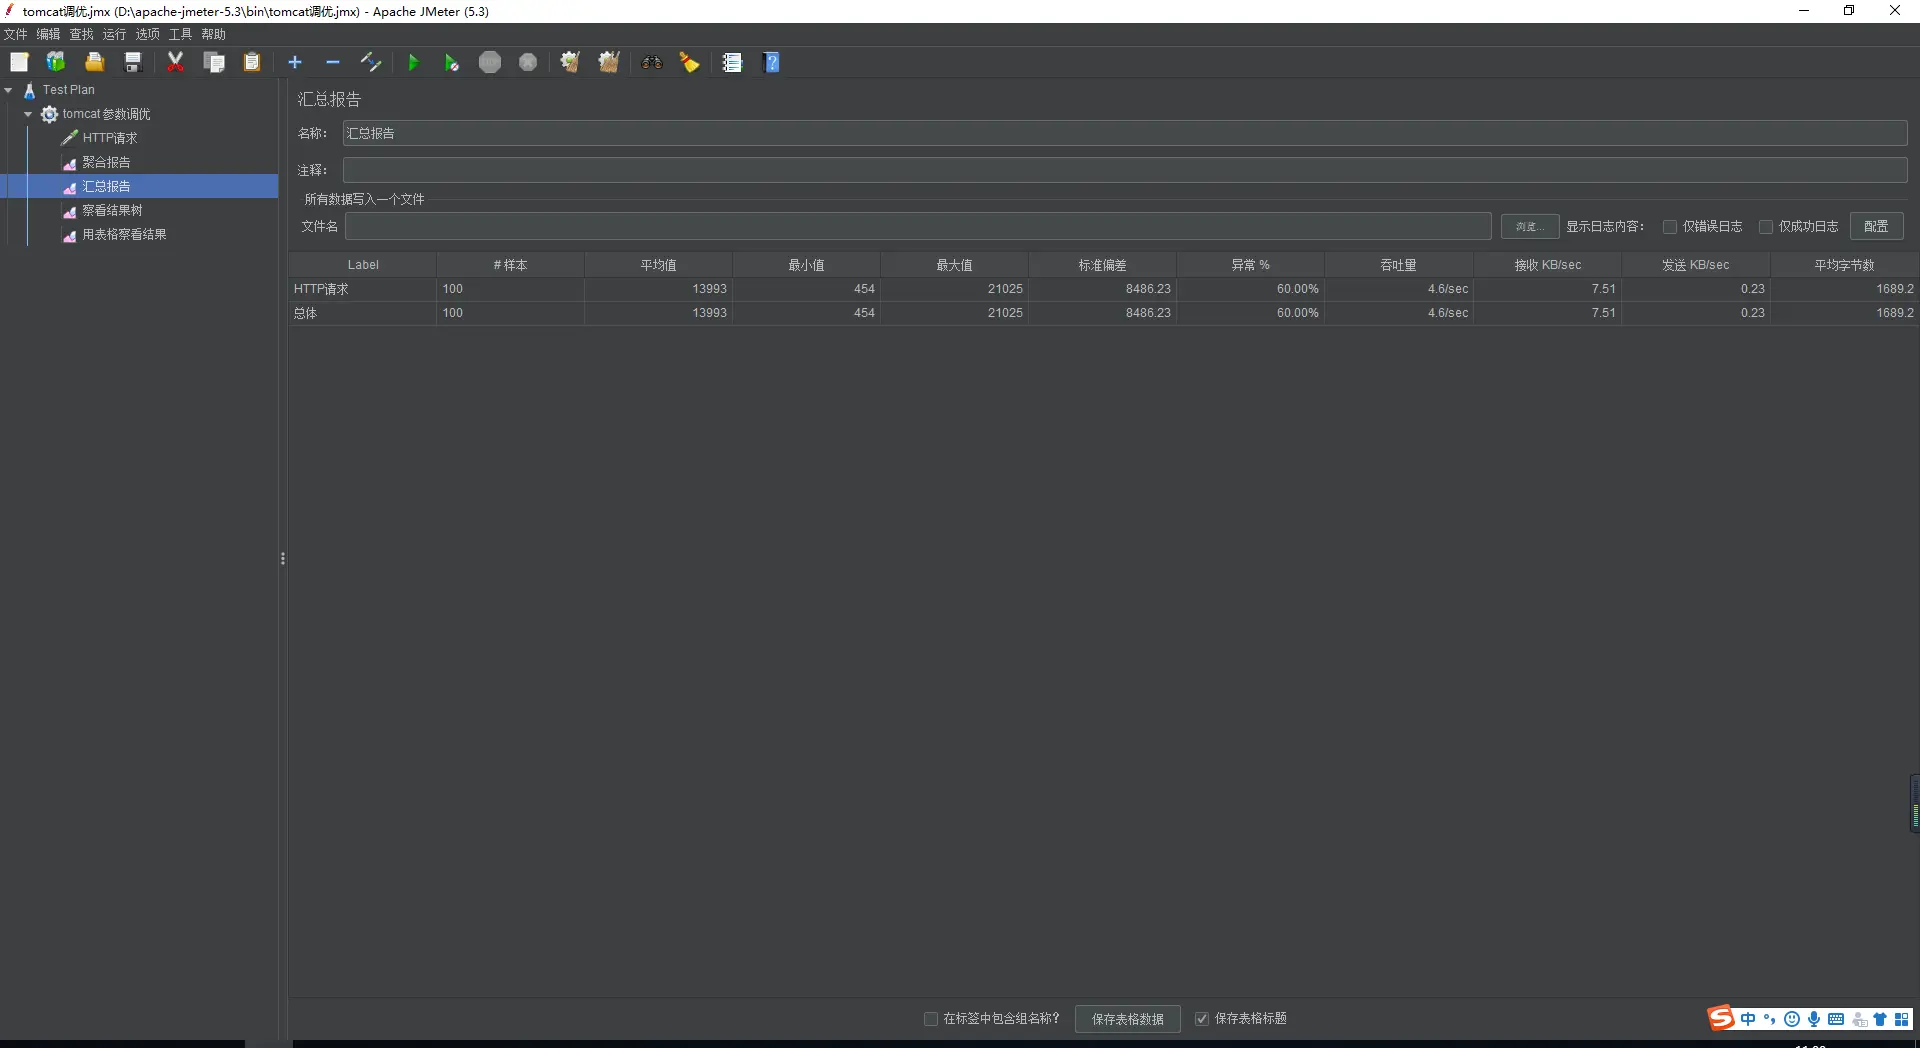Open the Function Helper list icon
The image size is (1920, 1048).
[733, 62]
